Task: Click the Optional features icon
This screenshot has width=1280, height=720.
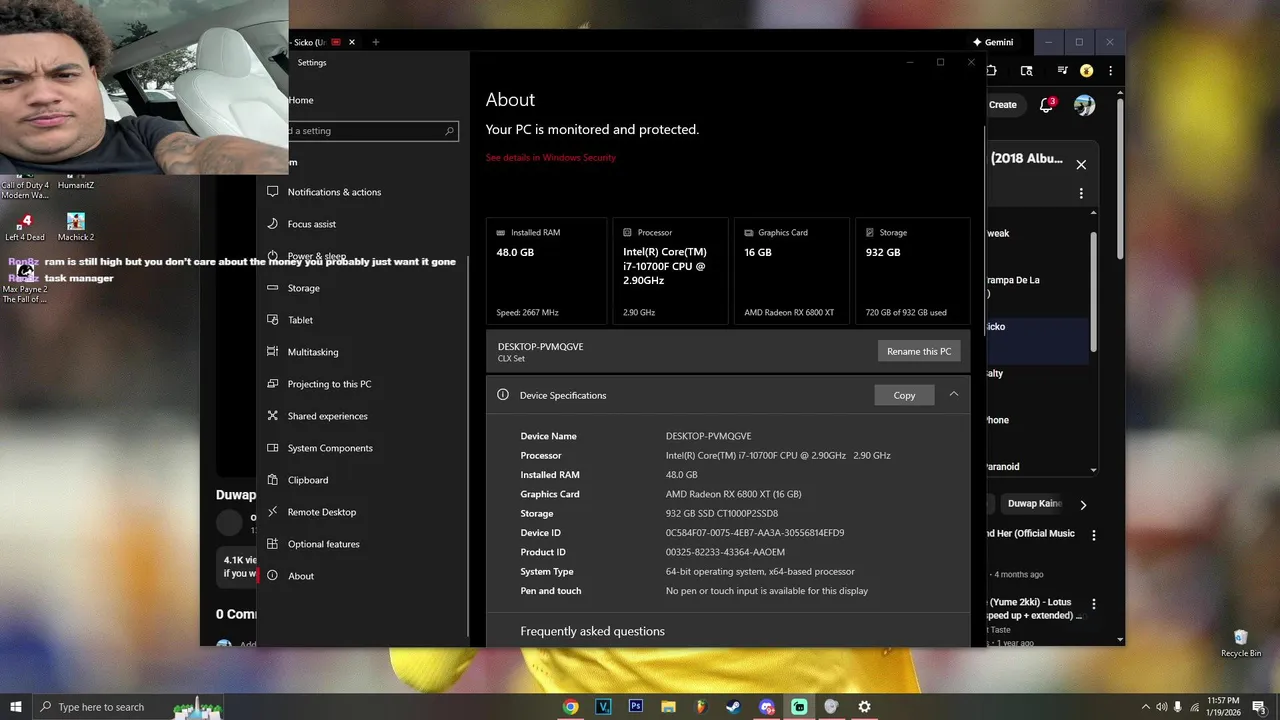Action: (x=272, y=544)
